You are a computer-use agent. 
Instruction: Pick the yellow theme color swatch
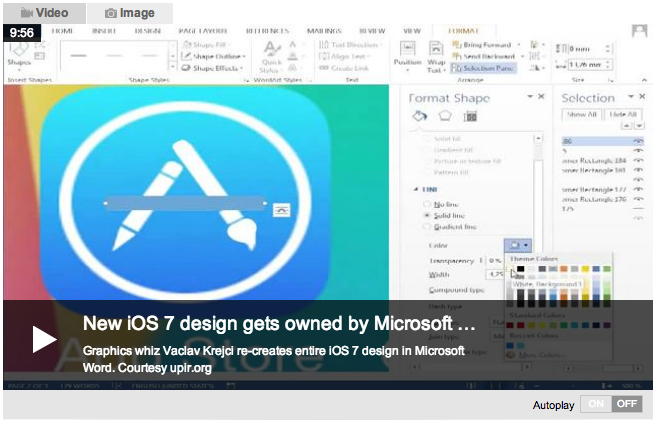(585, 269)
